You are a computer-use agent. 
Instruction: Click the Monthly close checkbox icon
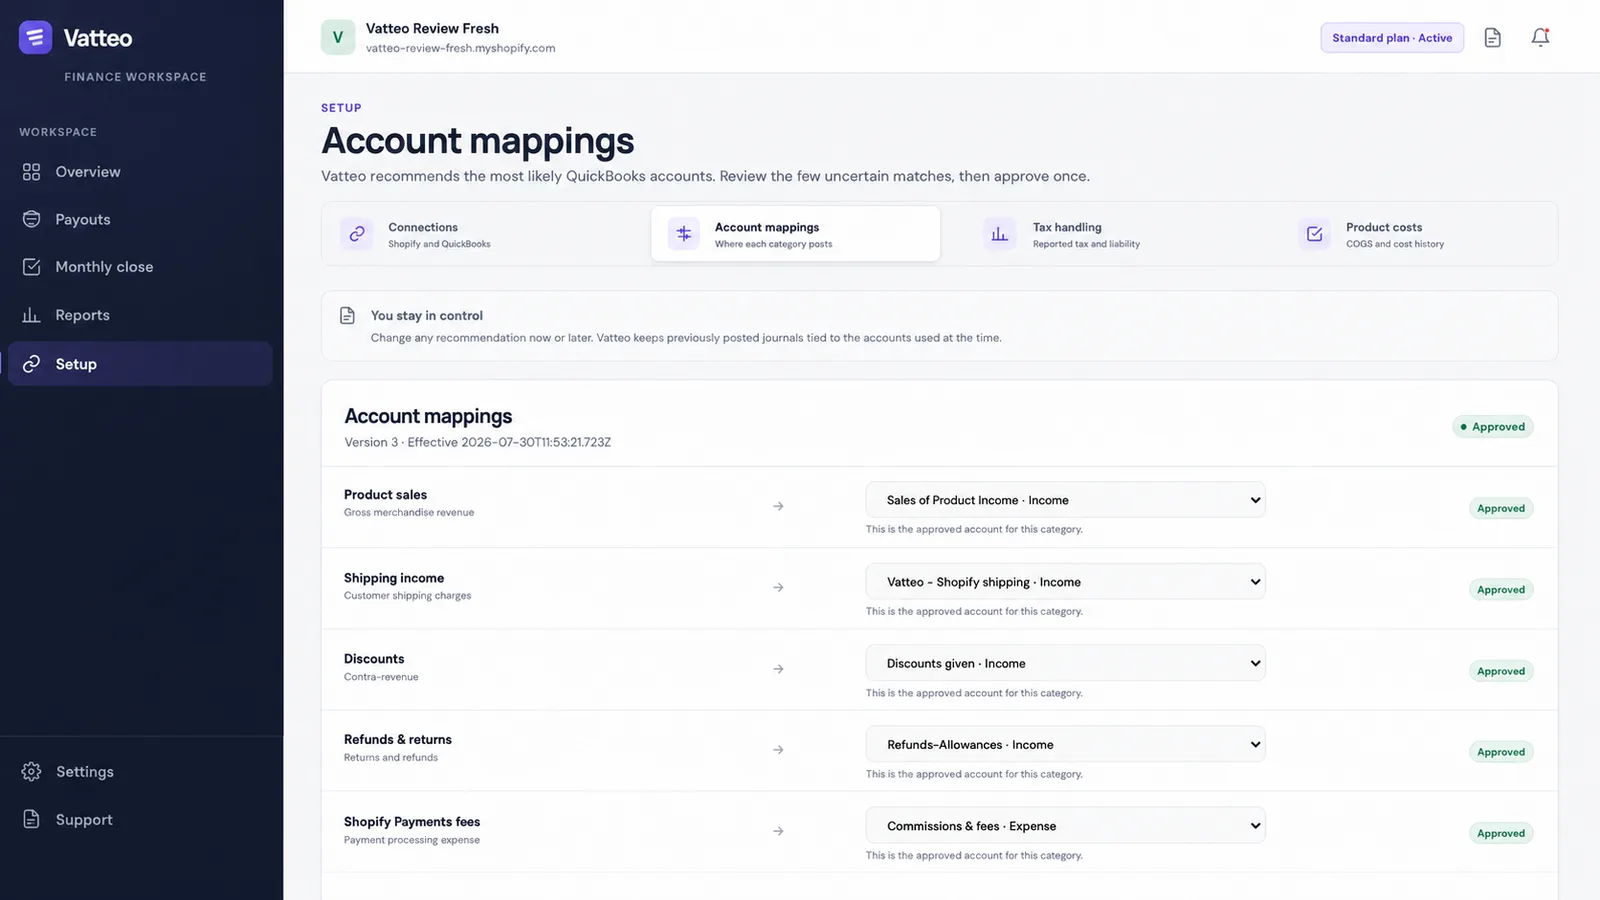pos(31,267)
